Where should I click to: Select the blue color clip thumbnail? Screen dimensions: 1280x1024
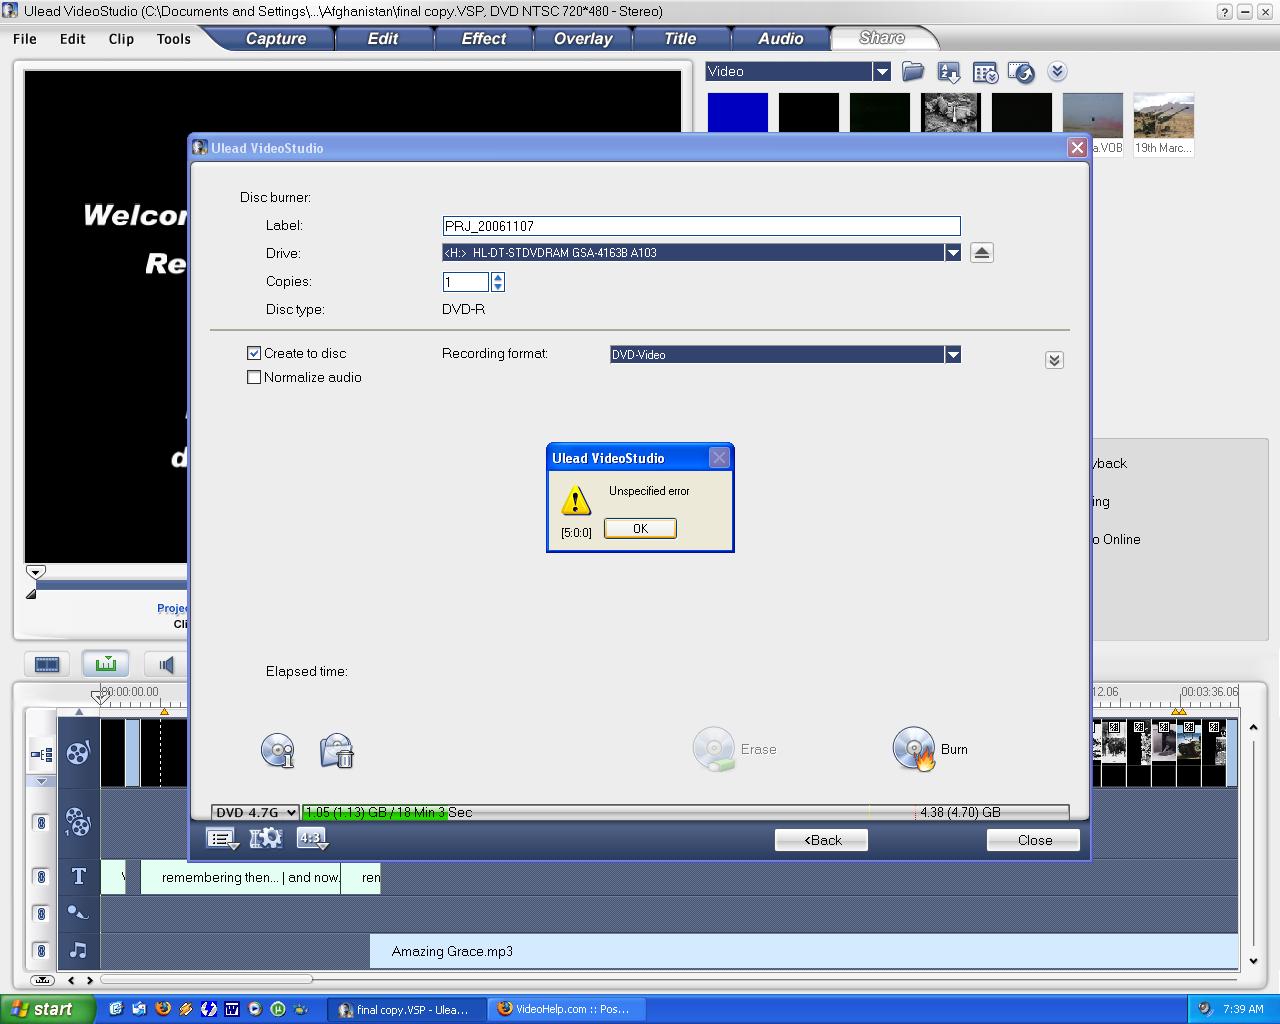tap(738, 112)
